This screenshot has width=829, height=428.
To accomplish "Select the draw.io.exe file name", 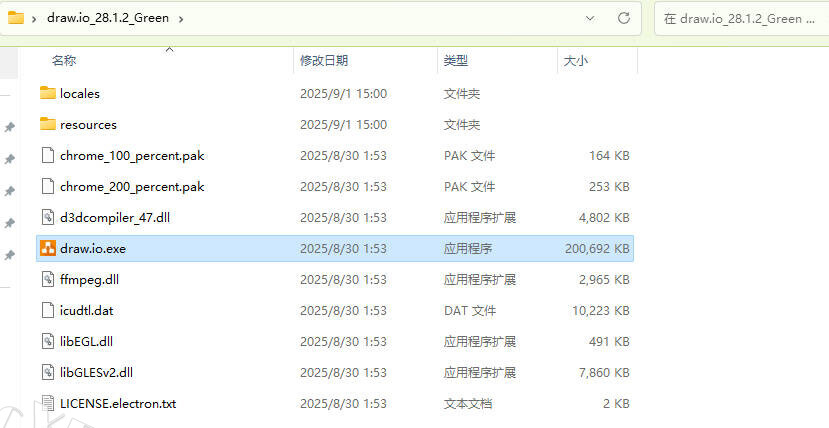I will [93, 248].
